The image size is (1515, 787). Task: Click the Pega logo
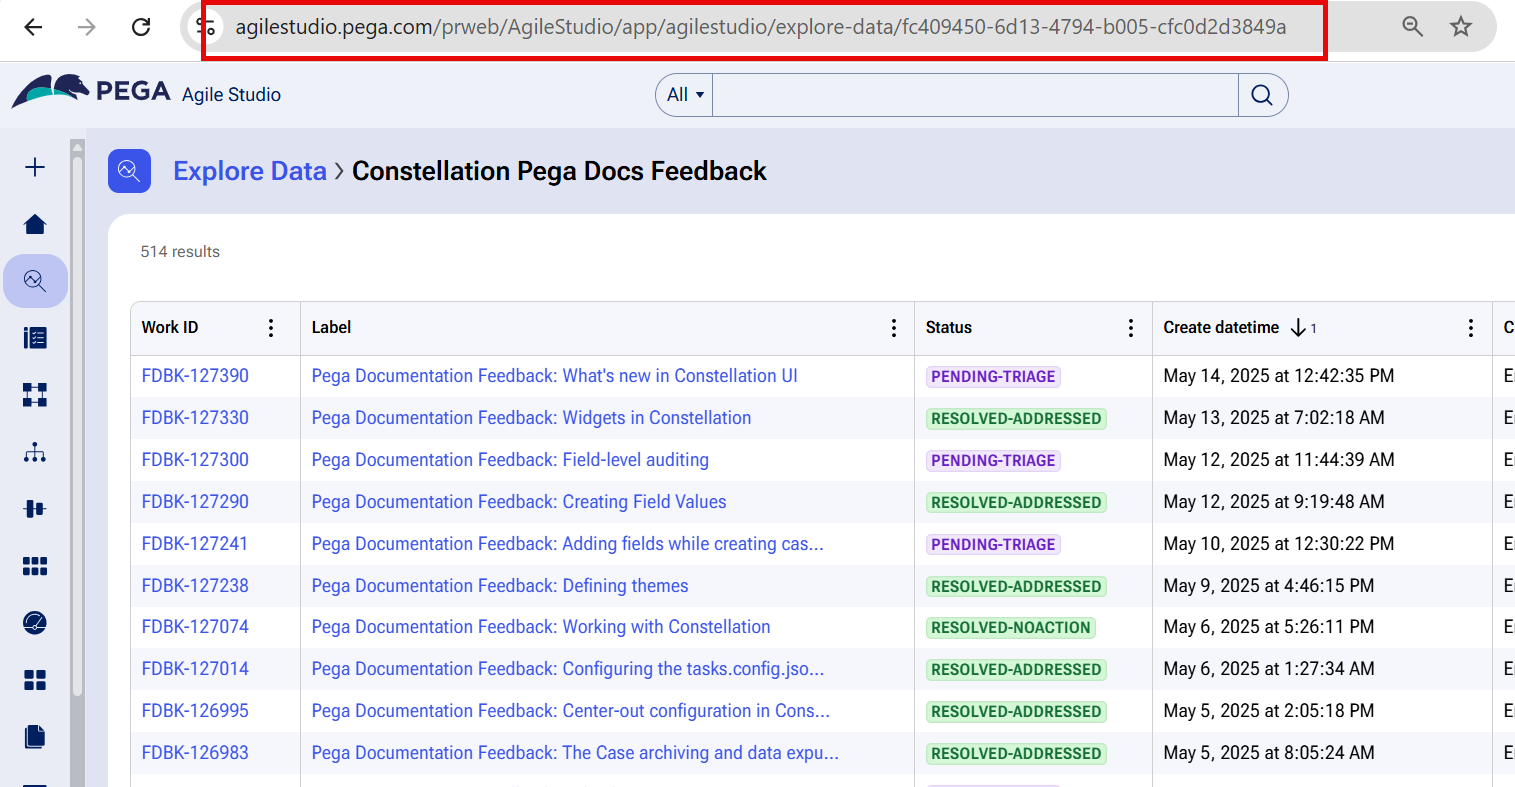(90, 92)
